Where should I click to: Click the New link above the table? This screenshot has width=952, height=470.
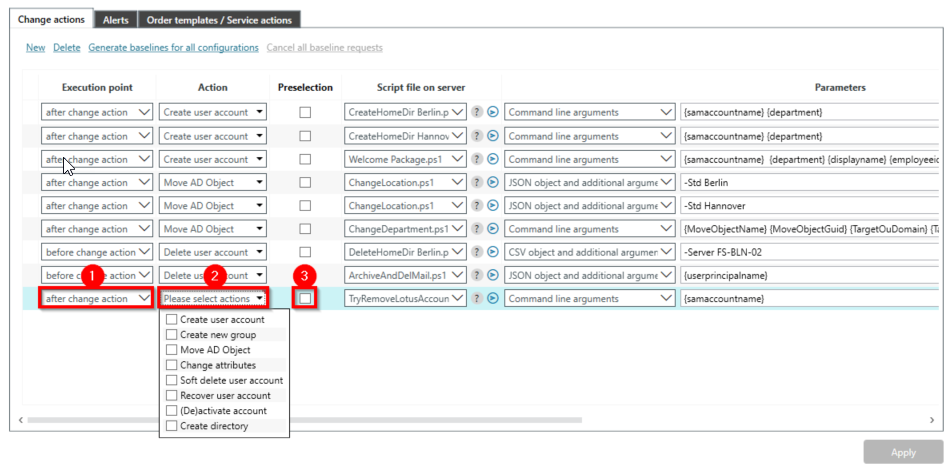35,47
